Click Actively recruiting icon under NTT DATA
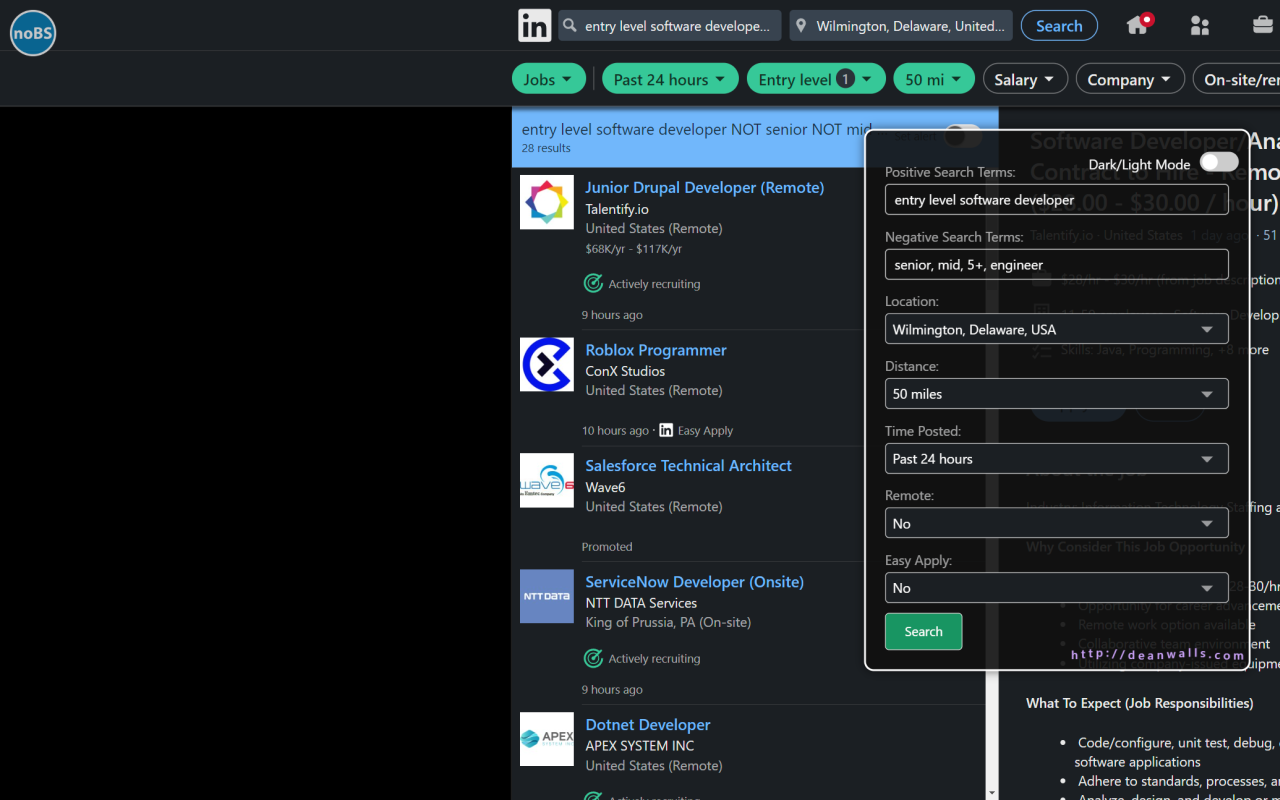Screen dimensions: 1280x800 click(x=593, y=658)
